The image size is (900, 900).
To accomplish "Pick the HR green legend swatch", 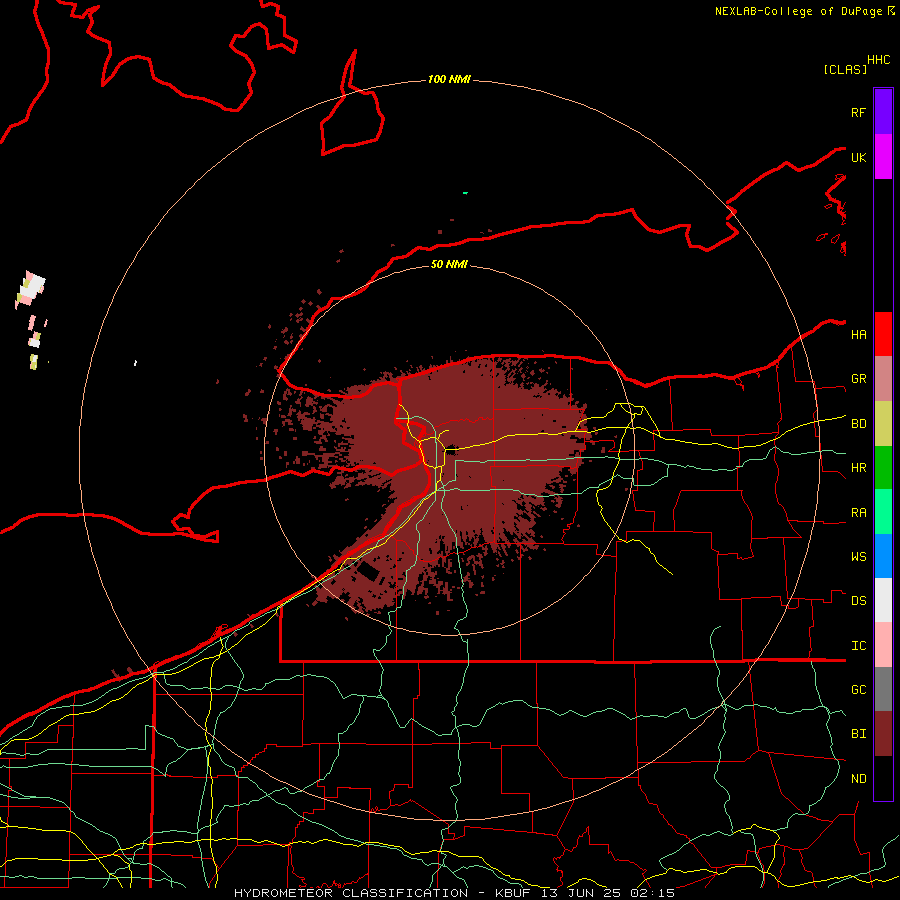I will [883, 468].
